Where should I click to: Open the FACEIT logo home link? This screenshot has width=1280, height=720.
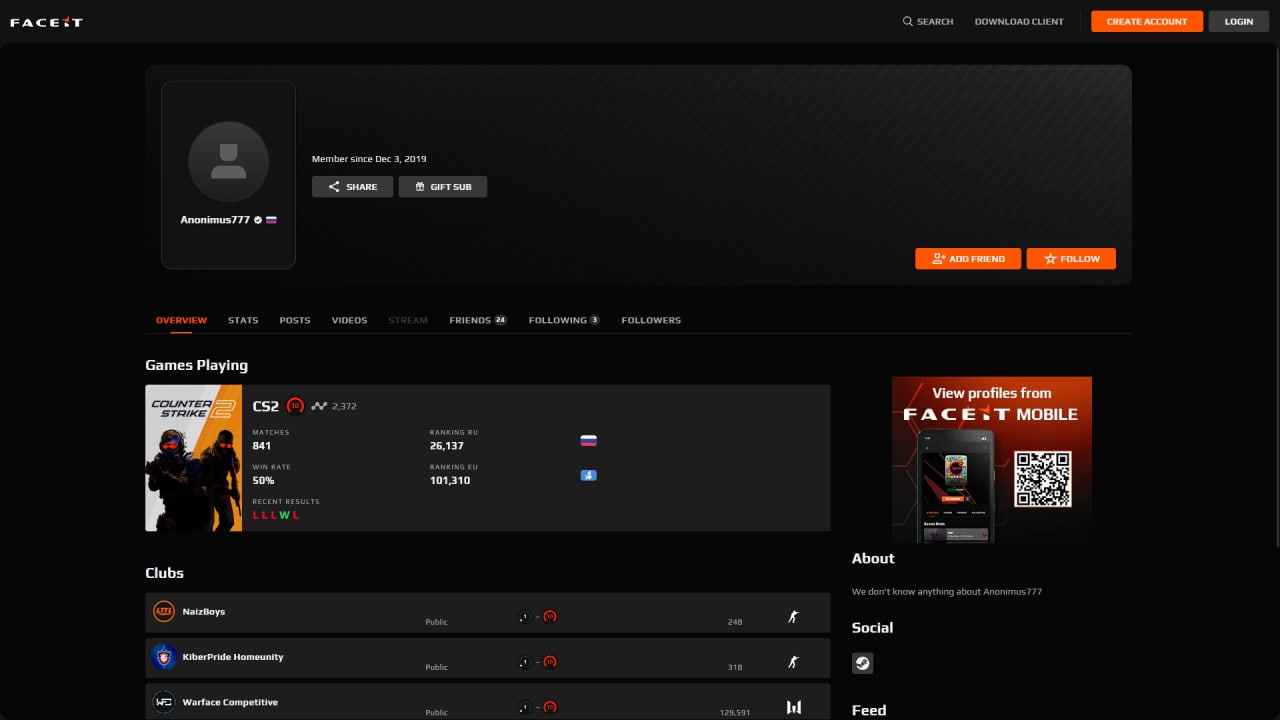(x=45, y=21)
